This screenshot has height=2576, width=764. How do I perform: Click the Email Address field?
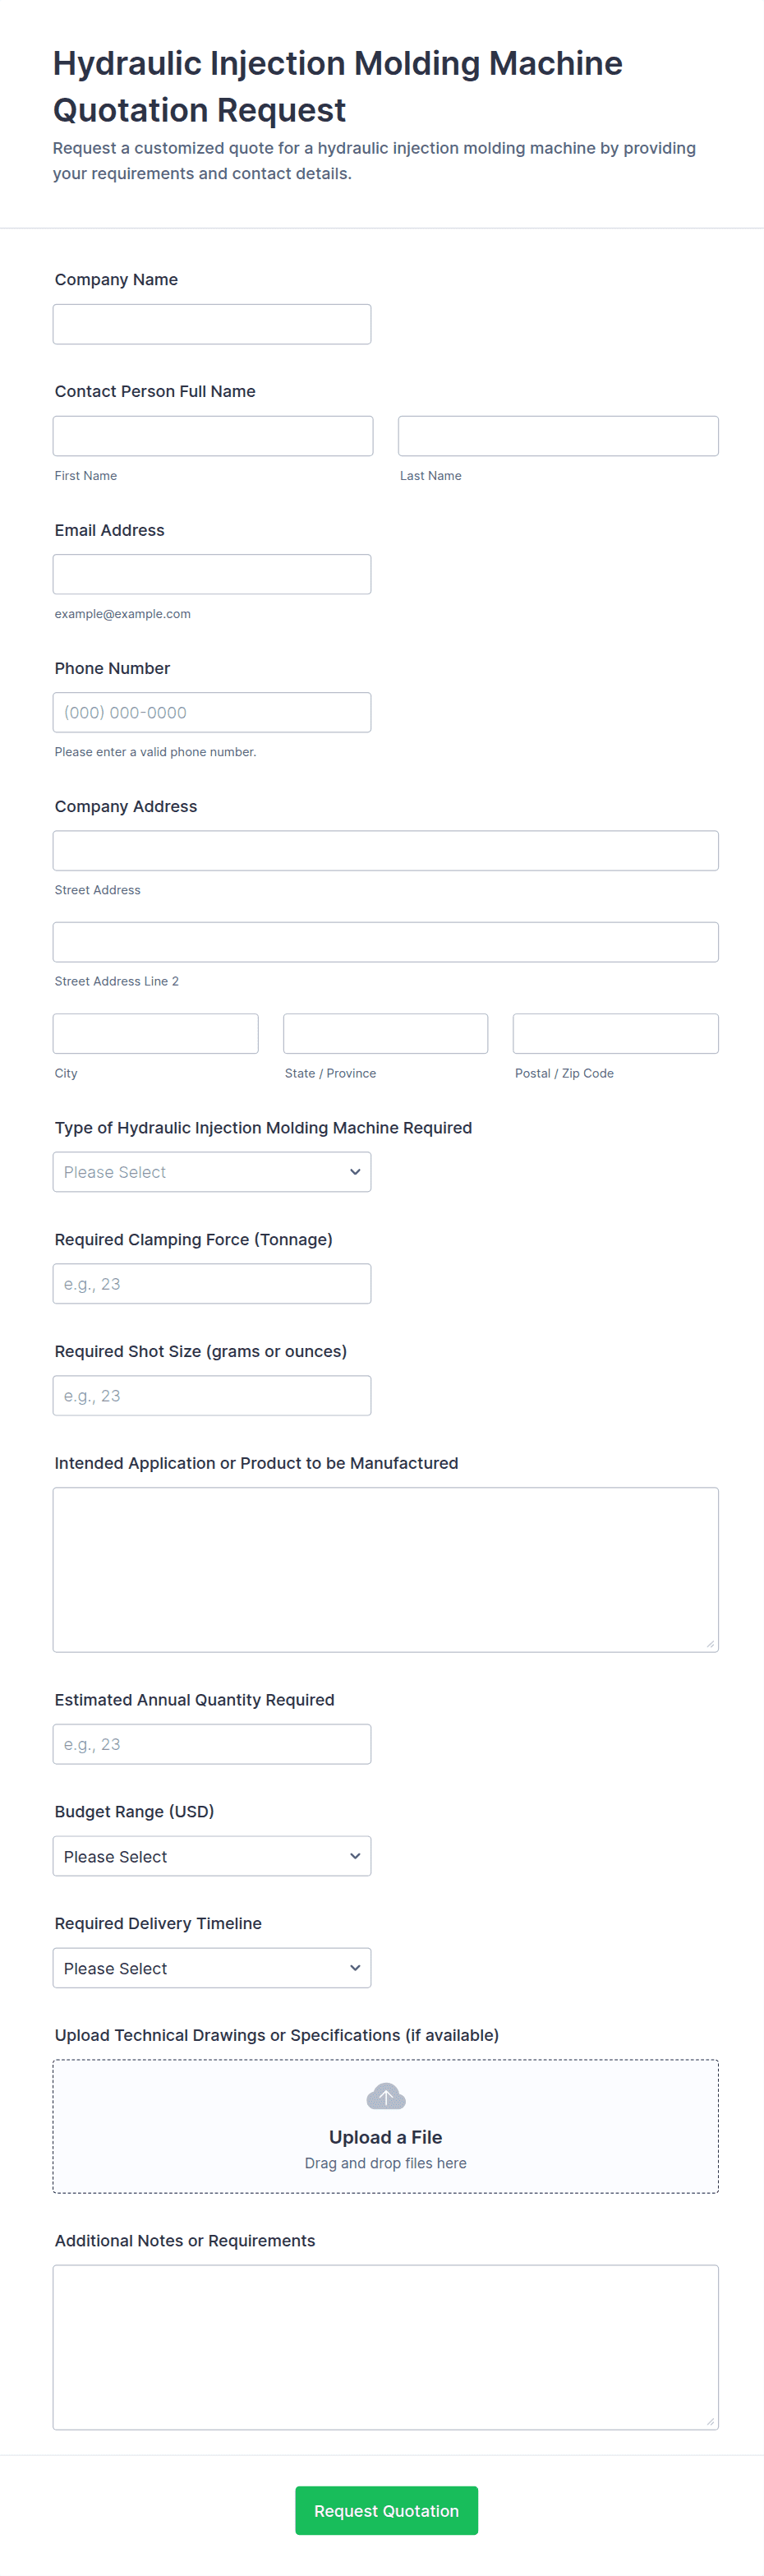[x=211, y=574]
